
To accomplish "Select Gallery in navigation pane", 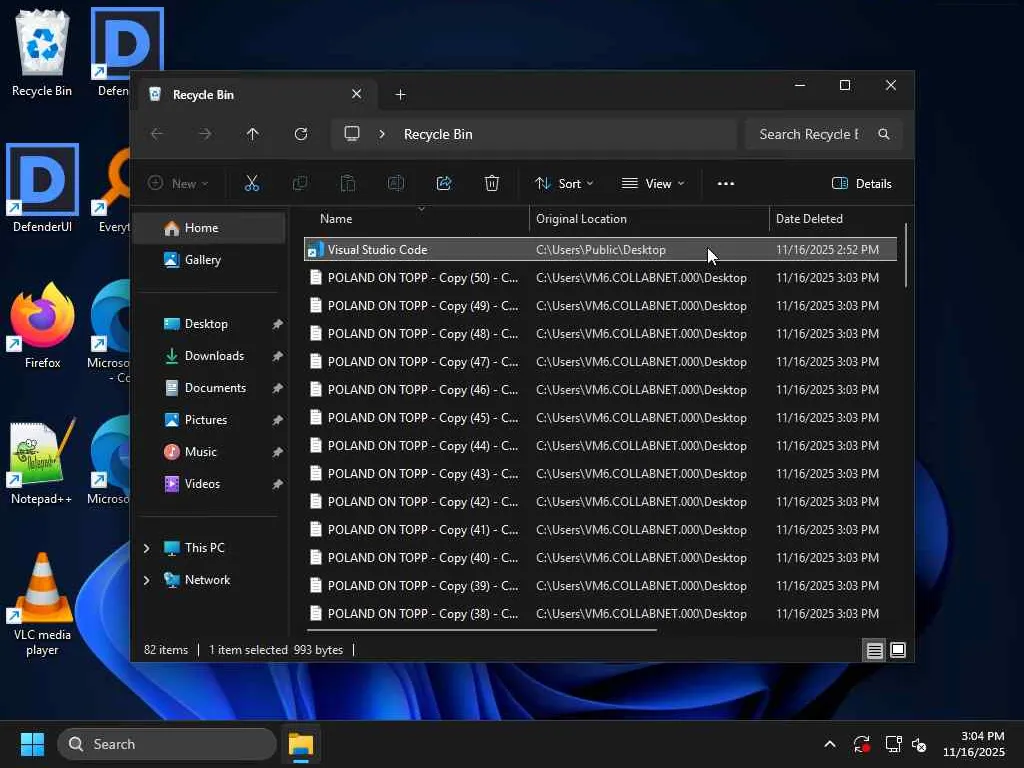I will click(210, 260).
